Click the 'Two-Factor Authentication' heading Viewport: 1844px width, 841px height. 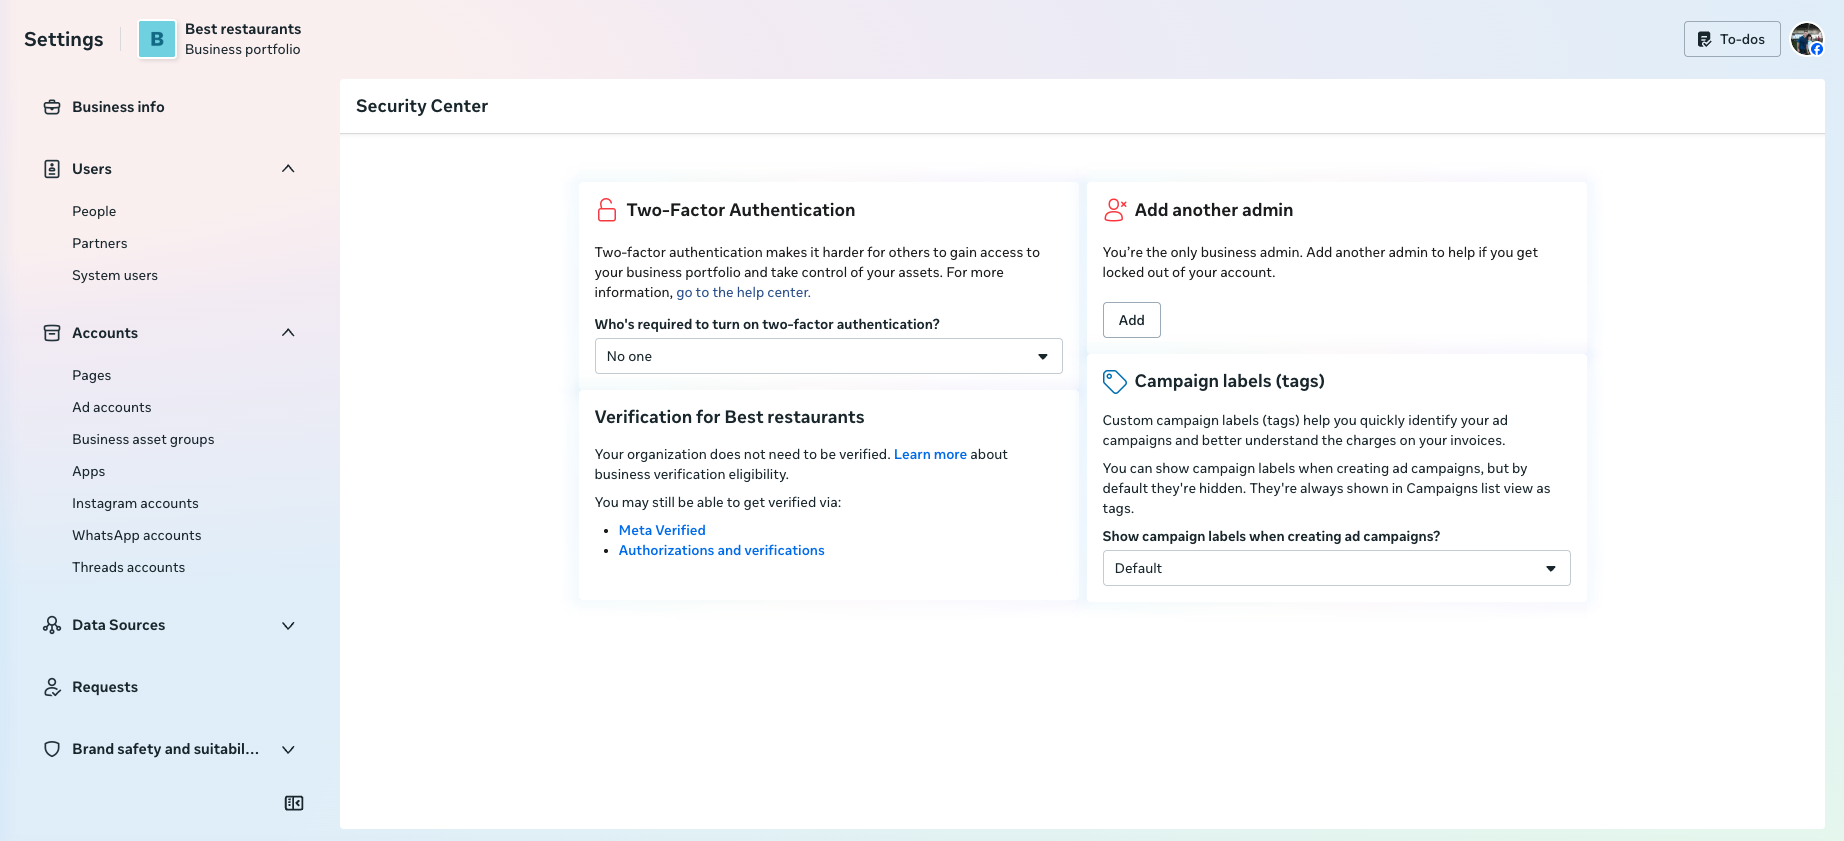741,210
